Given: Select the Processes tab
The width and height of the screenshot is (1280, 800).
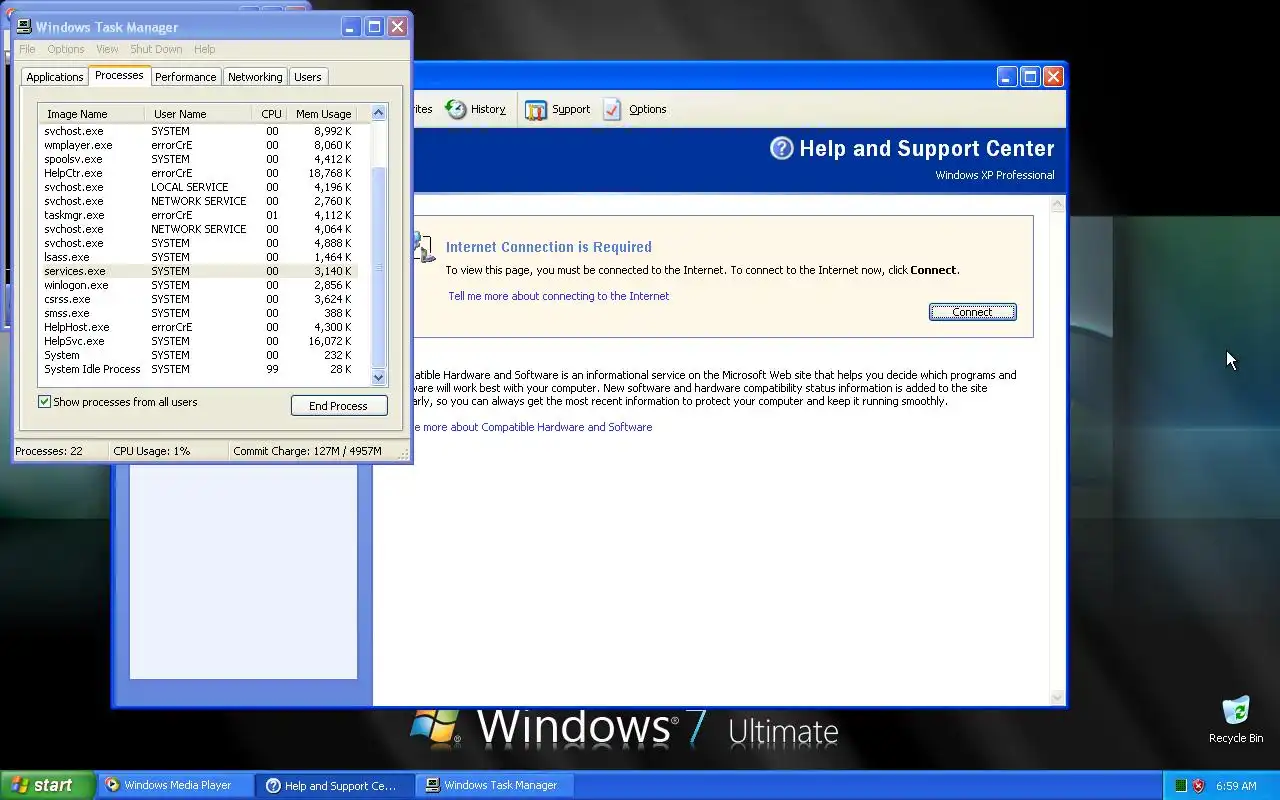Looking at the screenshot, I should pyautogui.click(x=119, y=76).
